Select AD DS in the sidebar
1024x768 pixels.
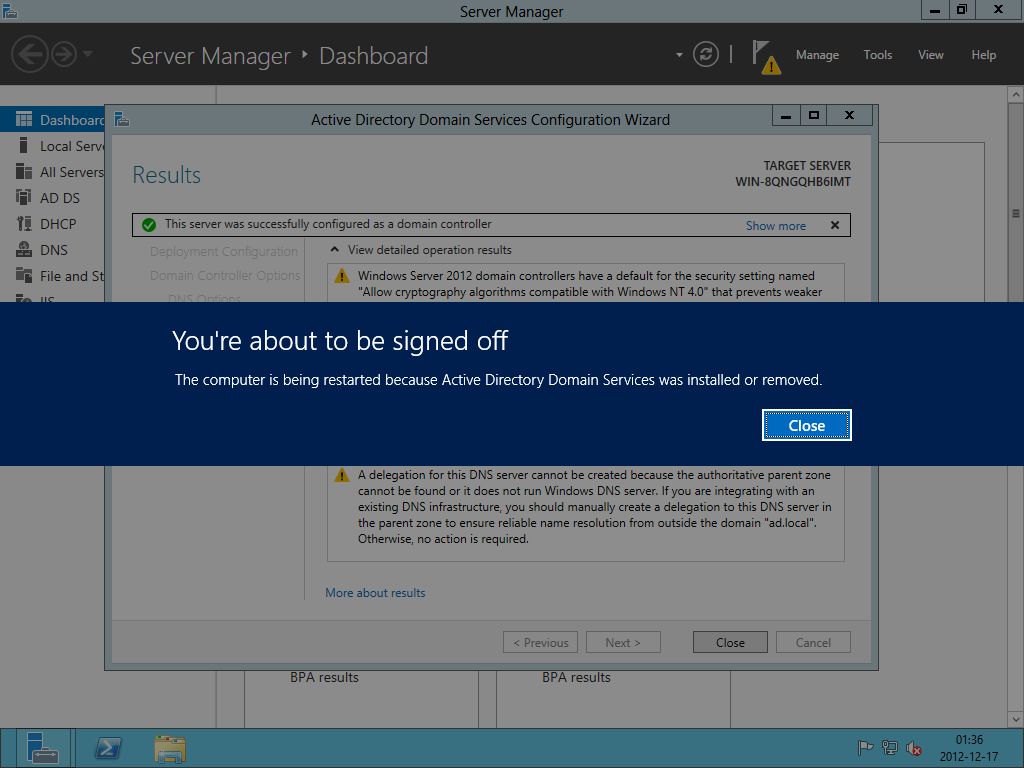click(x=52, y=198)
